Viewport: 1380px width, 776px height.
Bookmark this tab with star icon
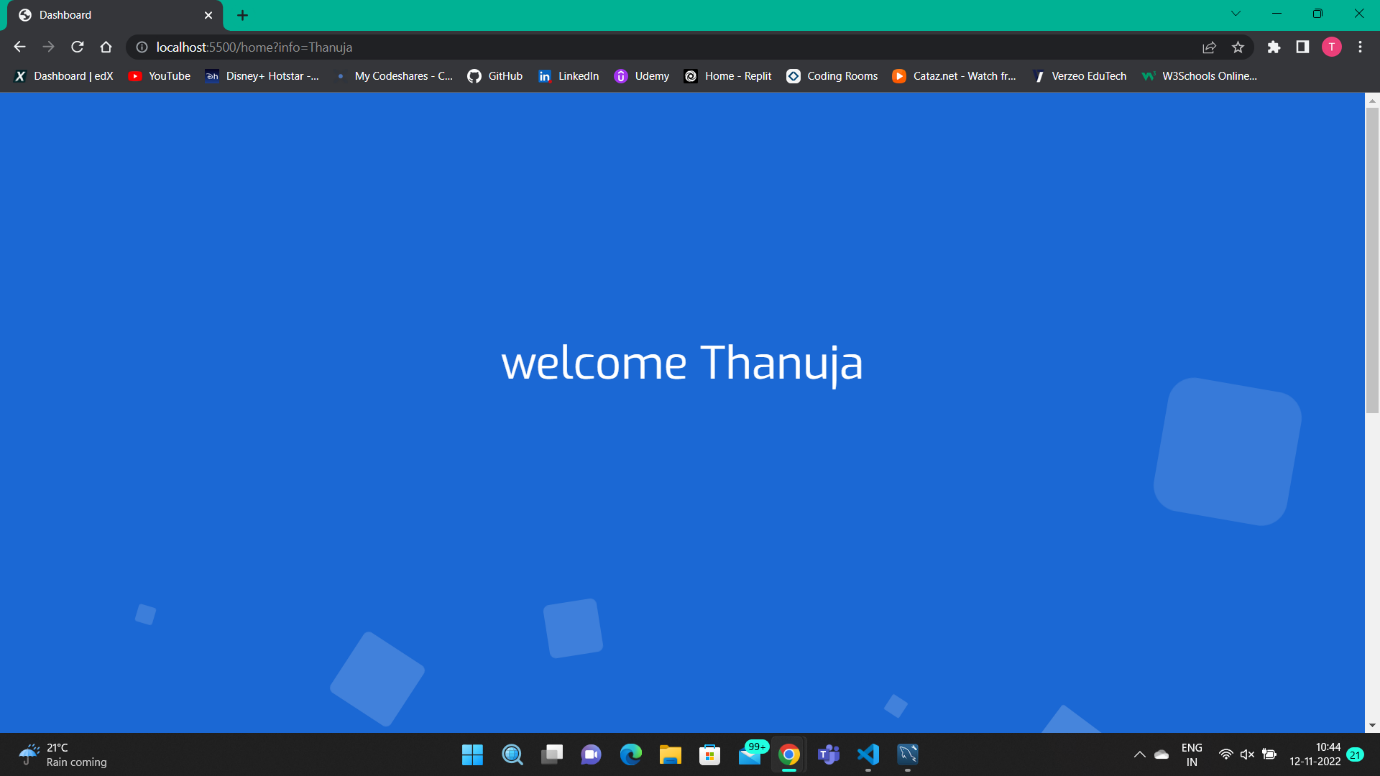[1238, 47]
